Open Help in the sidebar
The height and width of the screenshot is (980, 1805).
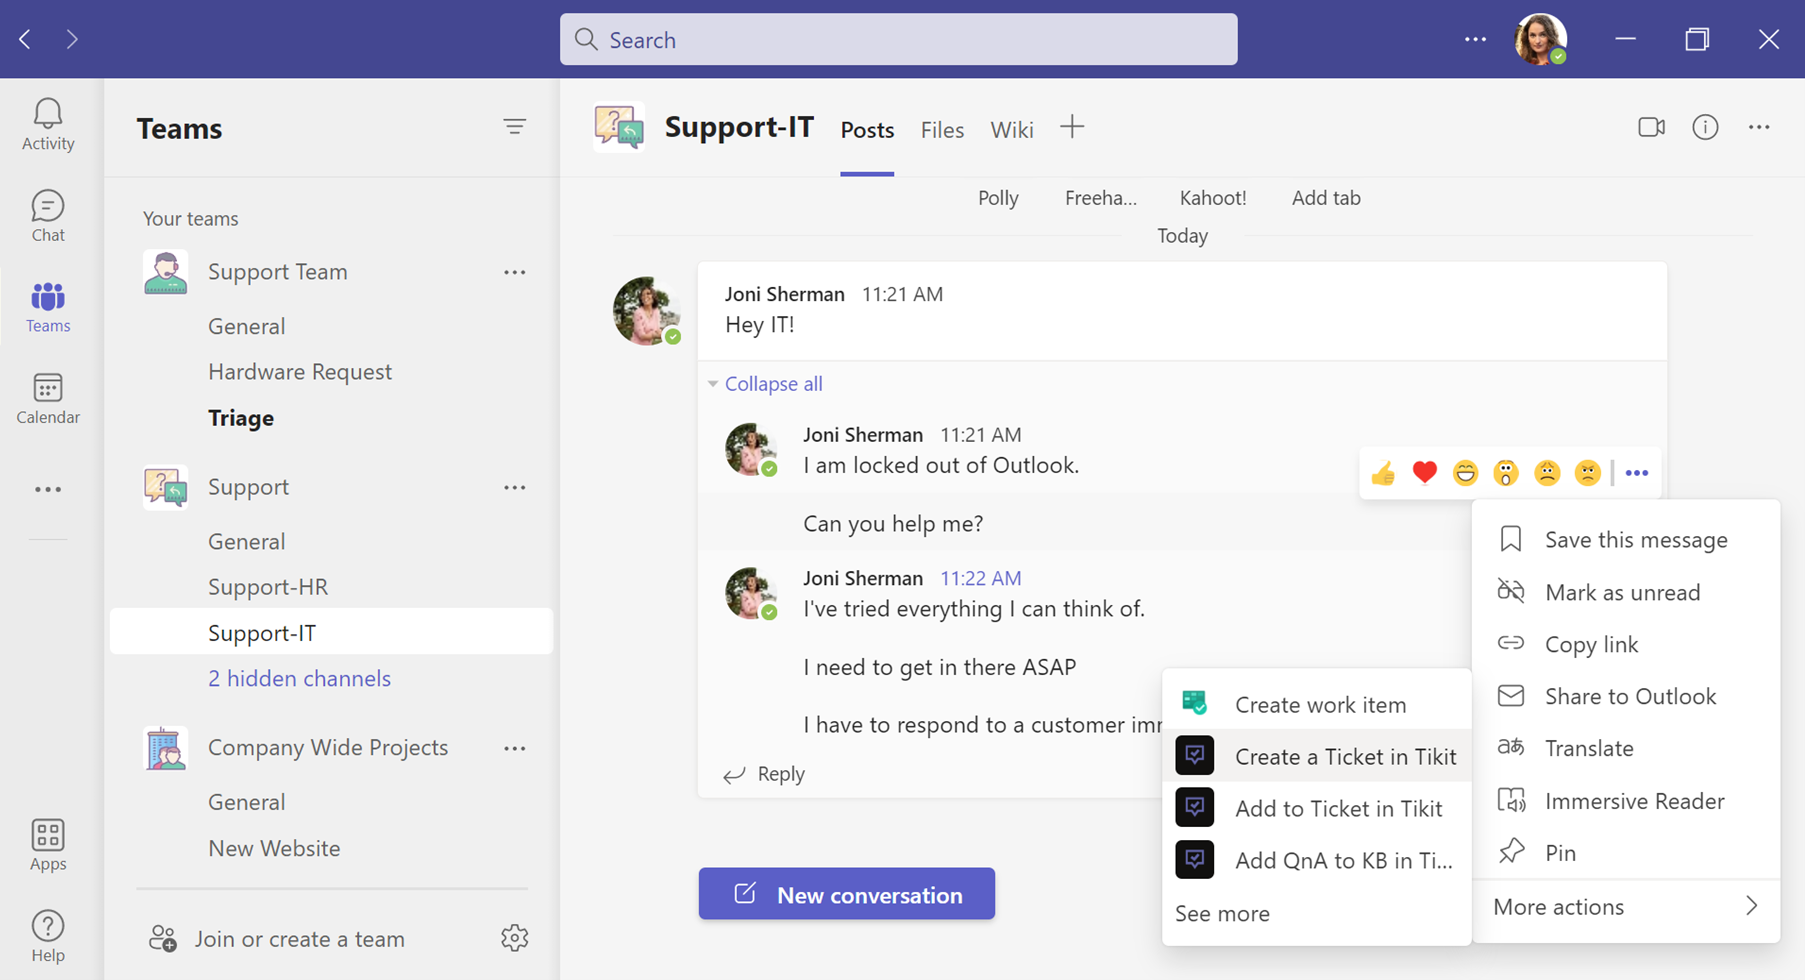coord(48,937)
